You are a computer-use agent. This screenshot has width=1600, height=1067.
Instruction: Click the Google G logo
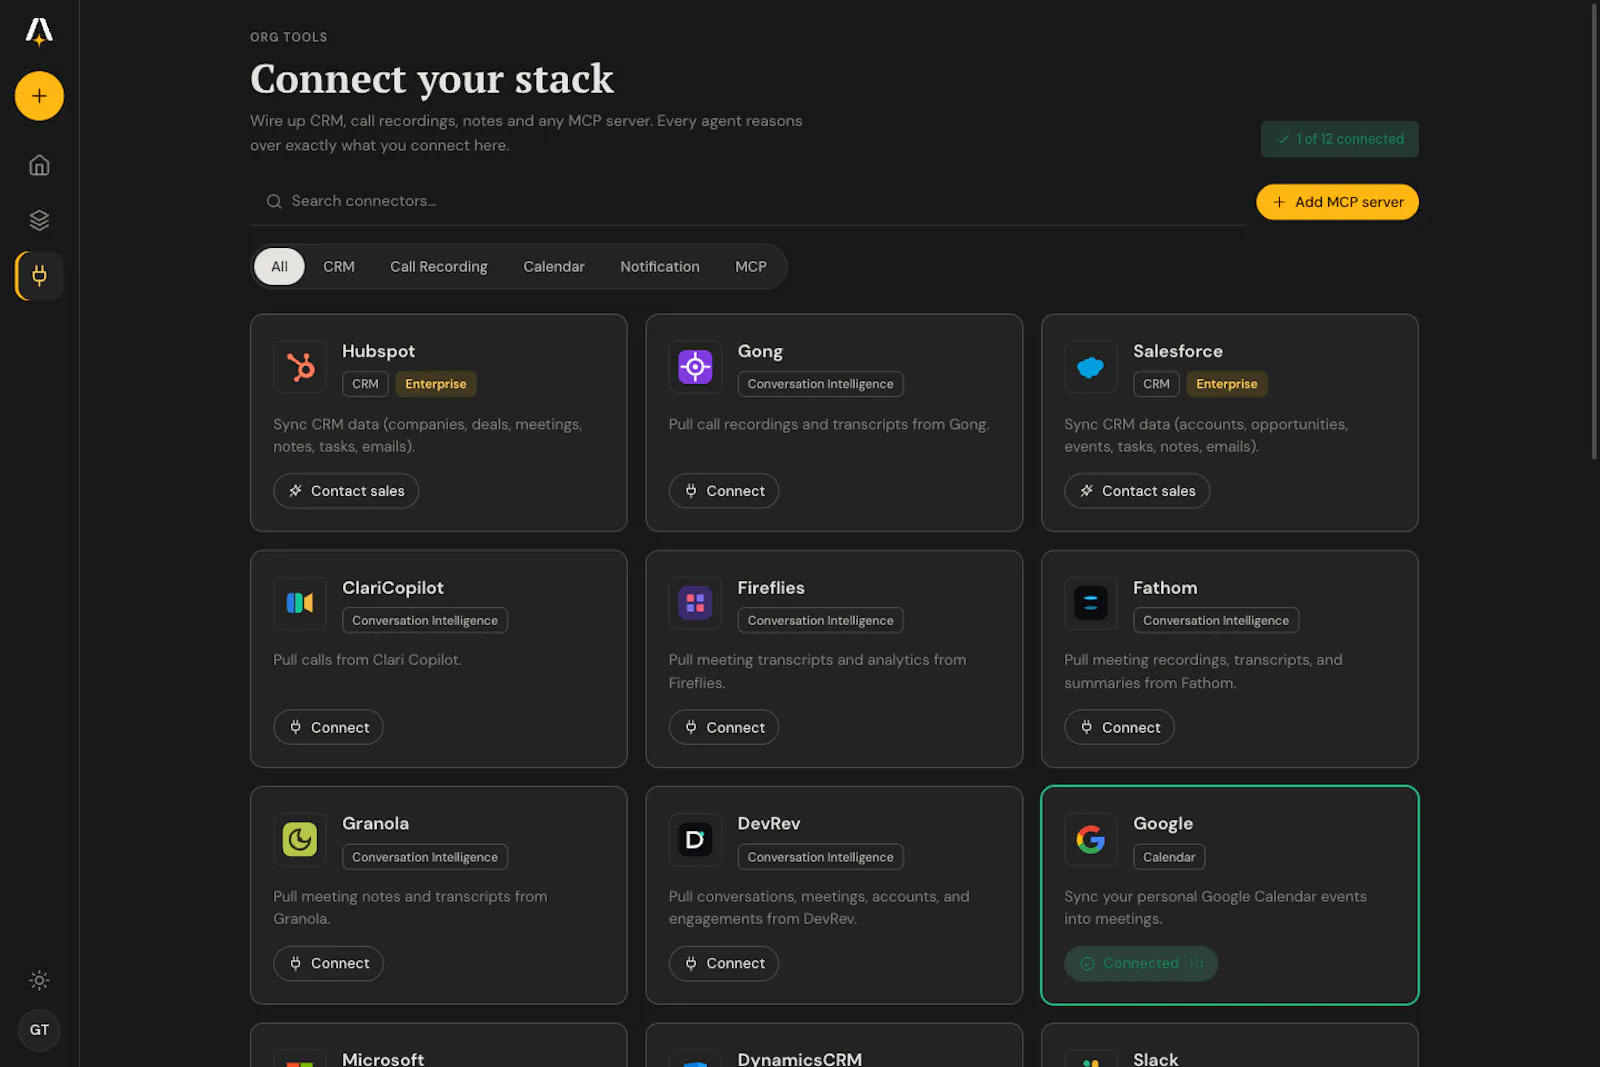click(1090, 839)
